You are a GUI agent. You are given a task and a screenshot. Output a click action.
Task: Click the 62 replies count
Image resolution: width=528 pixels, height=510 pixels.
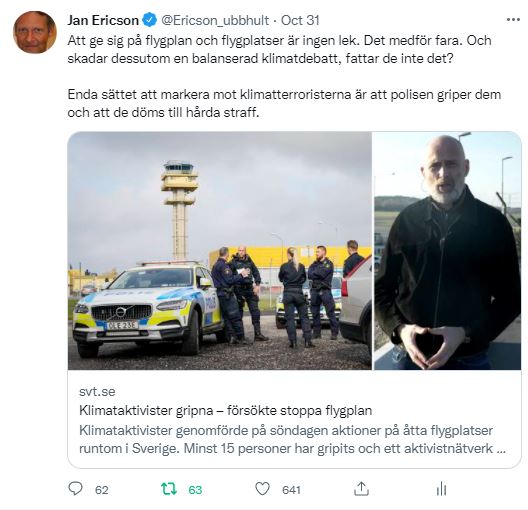tap(102, 490)
